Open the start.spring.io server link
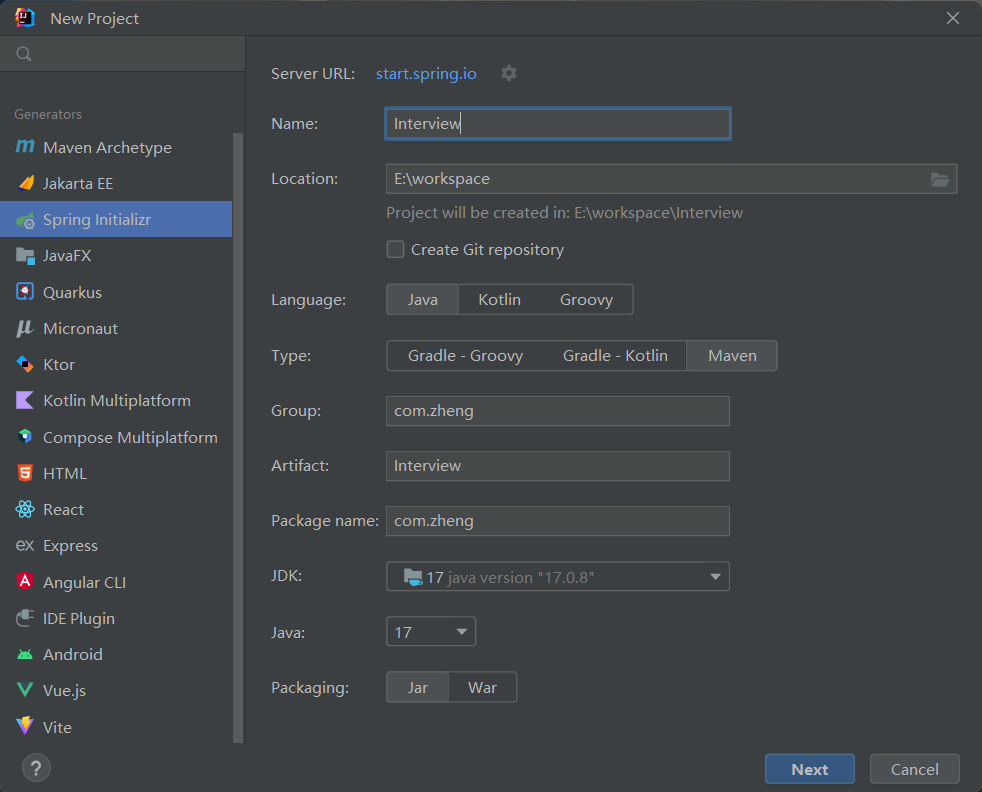The height and width of the screenshot is (792, 982). (x=426, y=74)
